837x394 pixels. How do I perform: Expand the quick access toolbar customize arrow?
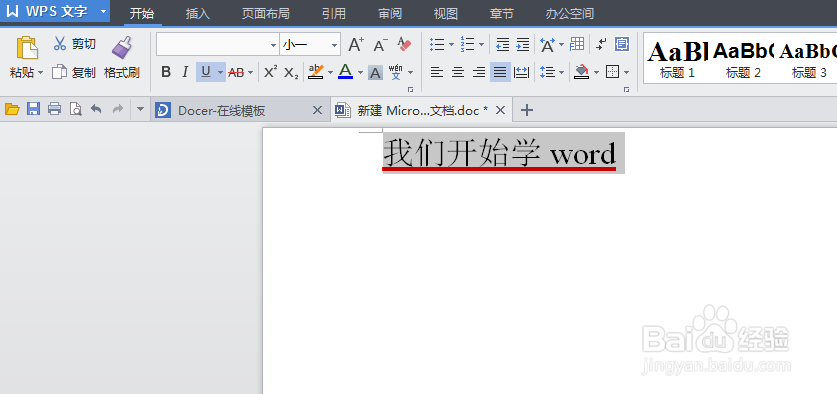[x=140, y=109]
